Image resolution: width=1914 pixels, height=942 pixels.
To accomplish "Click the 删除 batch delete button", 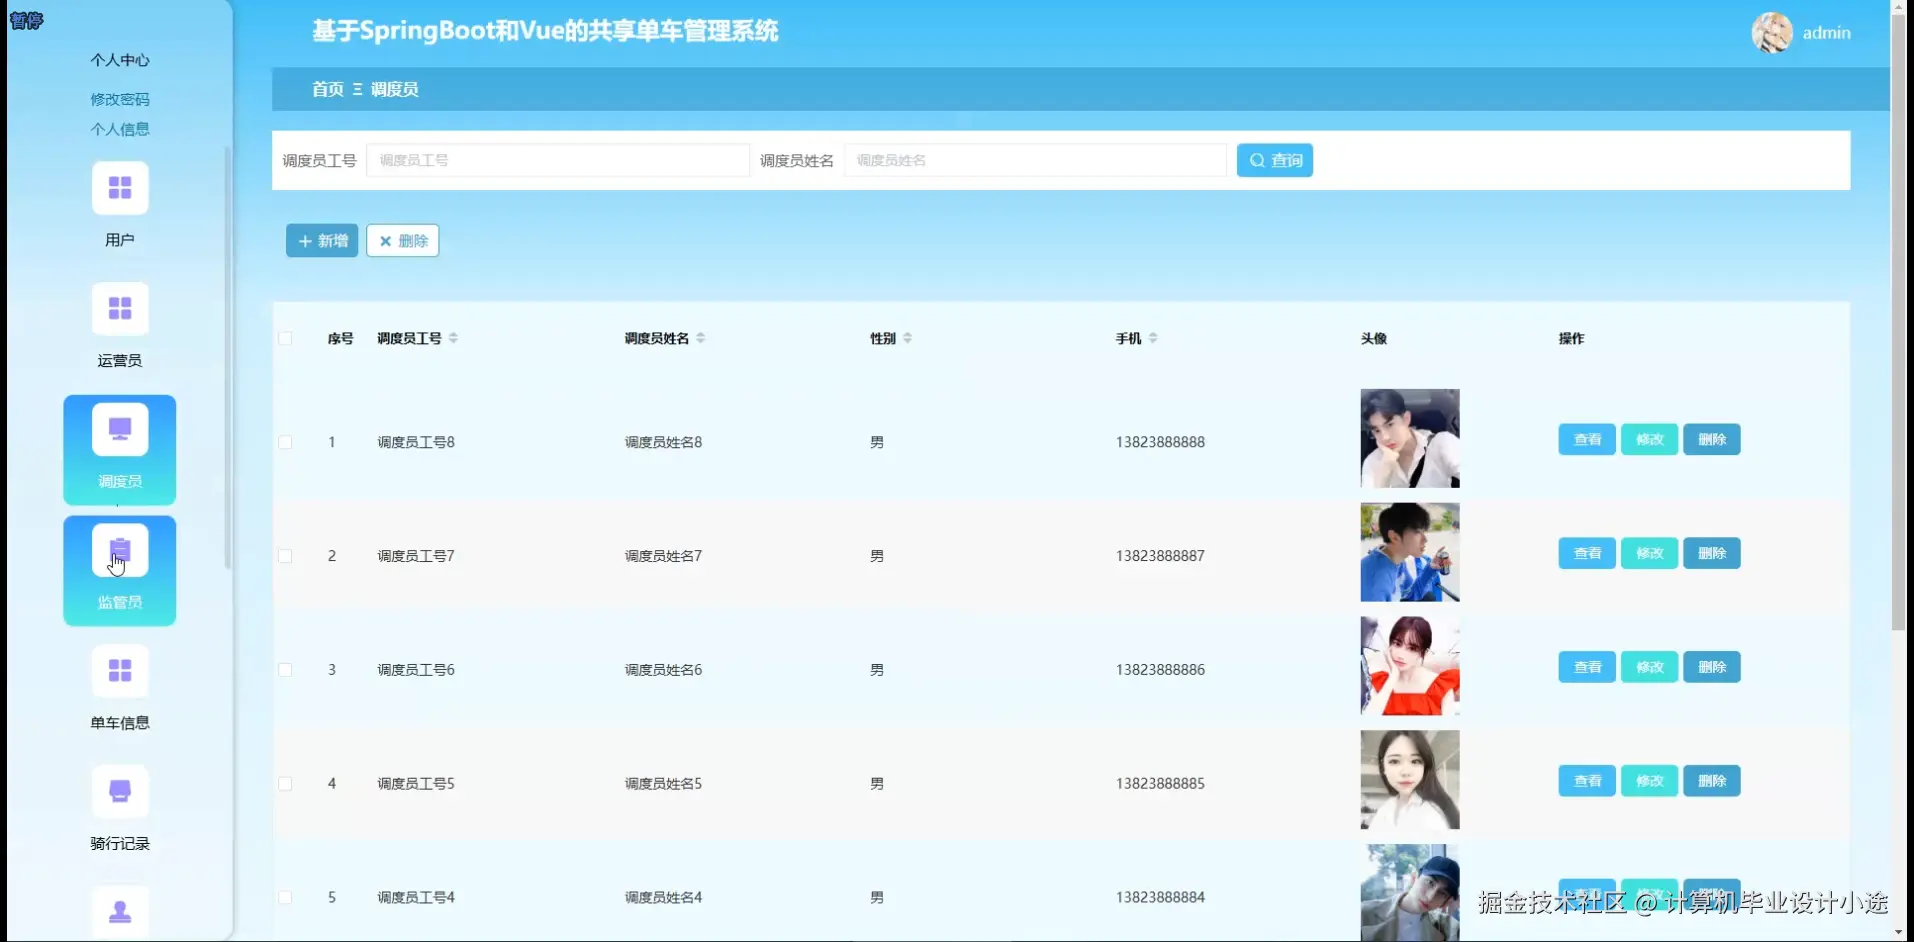I will coord(403,241).
